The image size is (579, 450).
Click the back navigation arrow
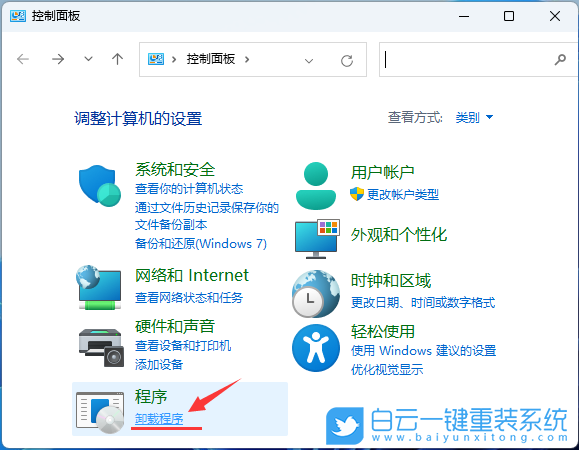(x=23, y=59)
